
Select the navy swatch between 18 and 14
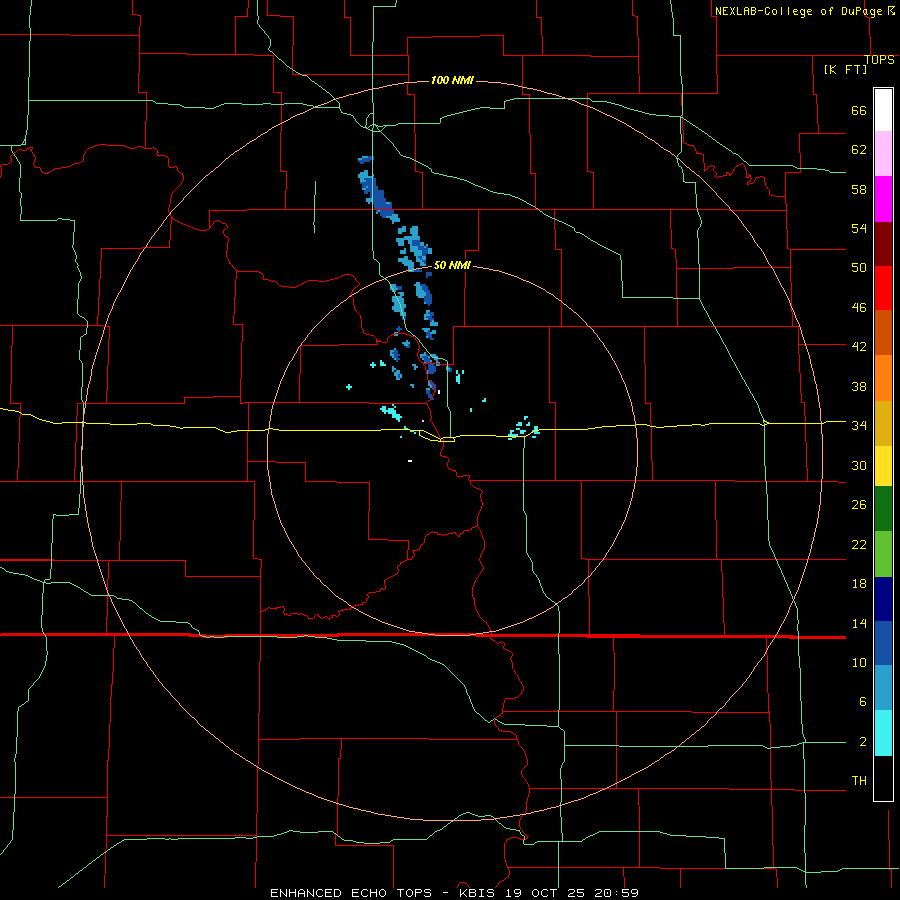[883, 599]
